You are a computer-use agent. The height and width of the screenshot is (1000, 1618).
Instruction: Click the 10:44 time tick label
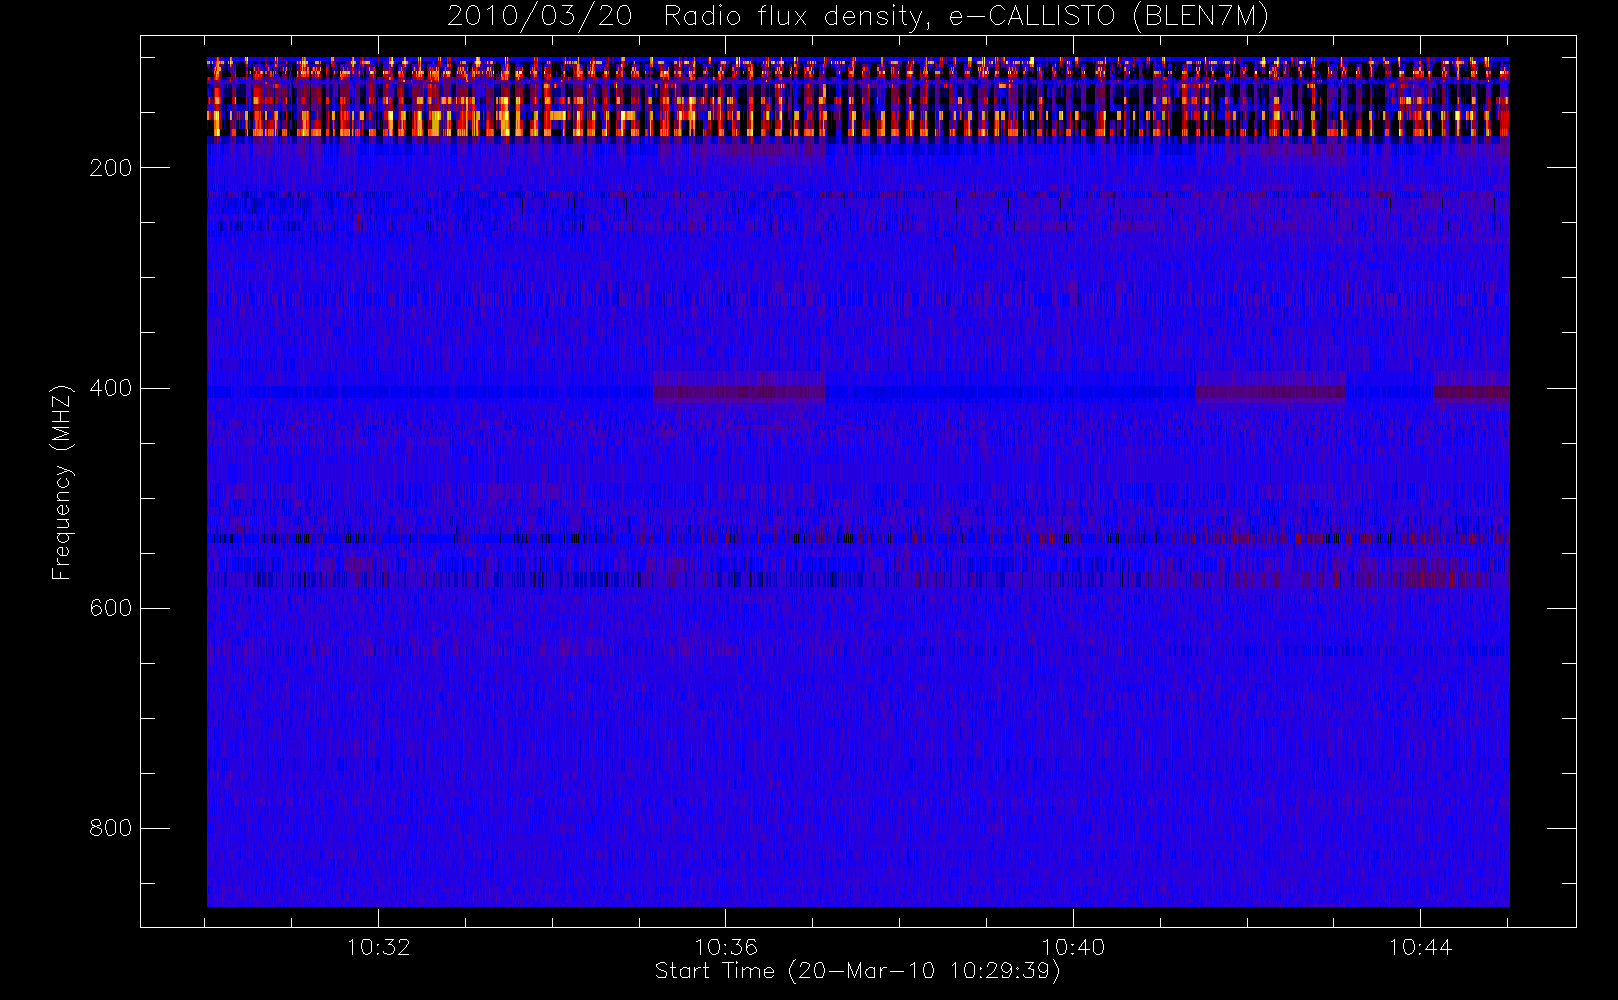tap(1420, 947)
